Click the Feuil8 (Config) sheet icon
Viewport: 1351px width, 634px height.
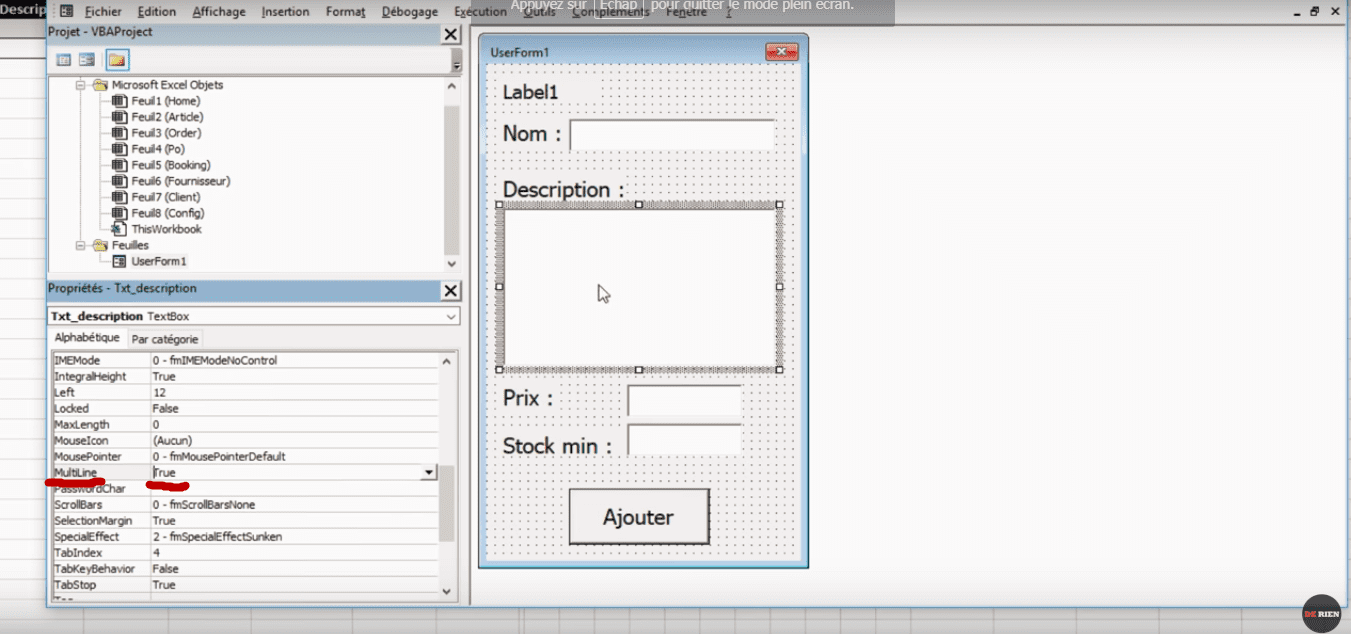(119, 213)
